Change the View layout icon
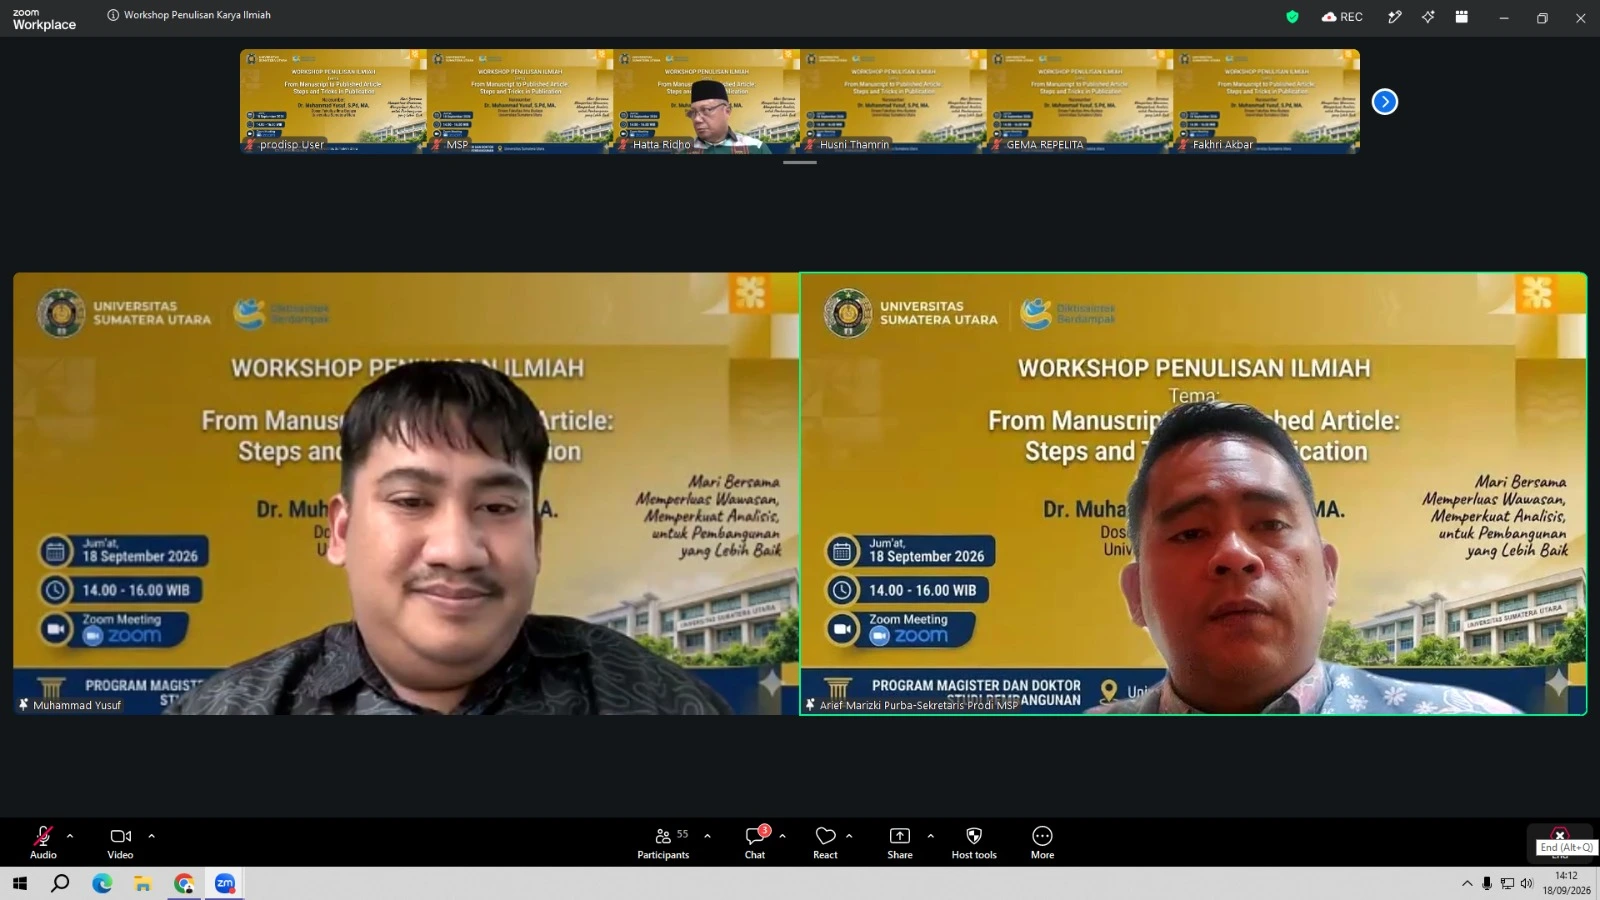The image size is (1600, 900). pos(1462,17)
